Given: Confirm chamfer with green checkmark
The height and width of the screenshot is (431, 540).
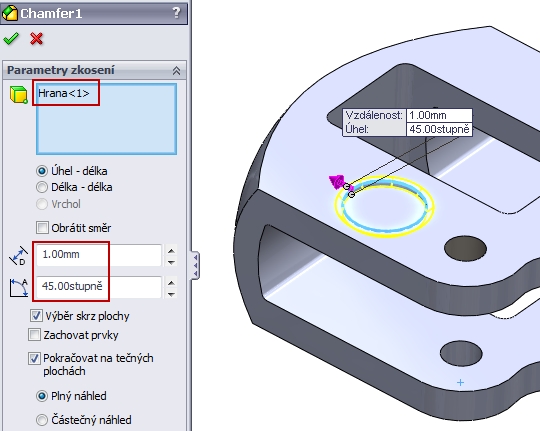Looking at the screenshot, I should click(11, 39).
